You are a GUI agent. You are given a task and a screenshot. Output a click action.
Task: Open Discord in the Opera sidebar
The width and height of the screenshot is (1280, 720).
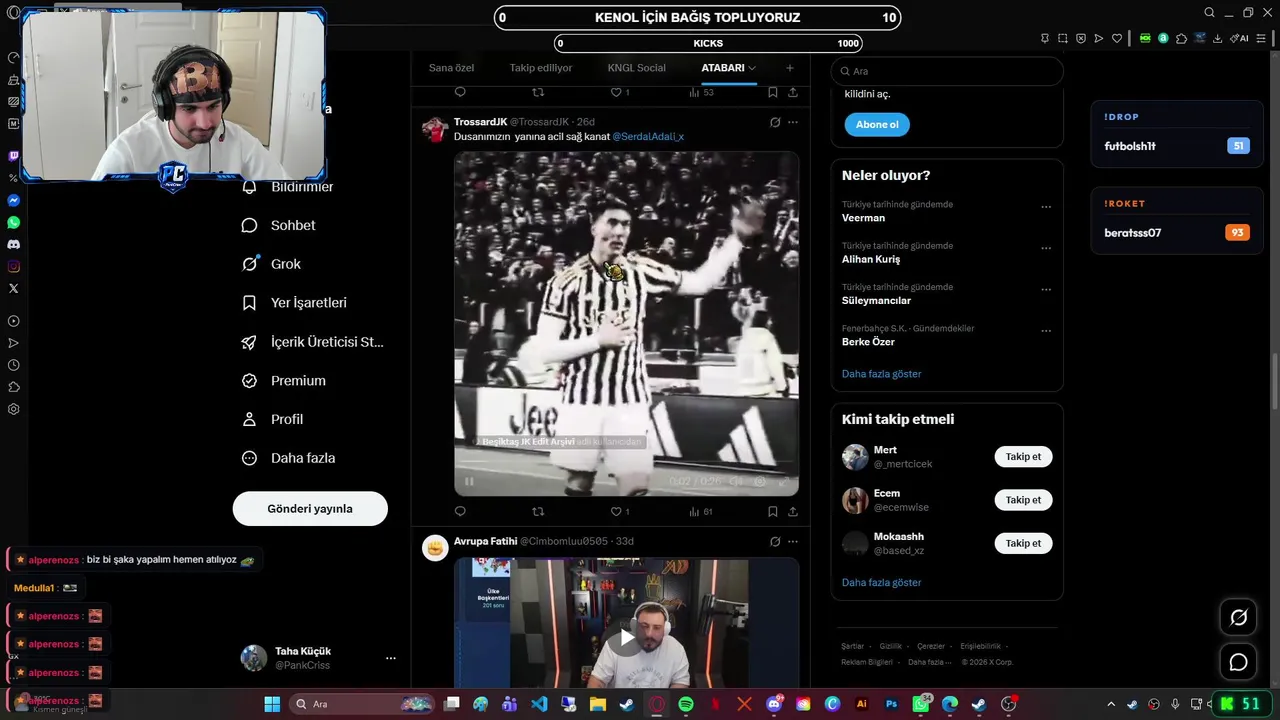(14, 244)
